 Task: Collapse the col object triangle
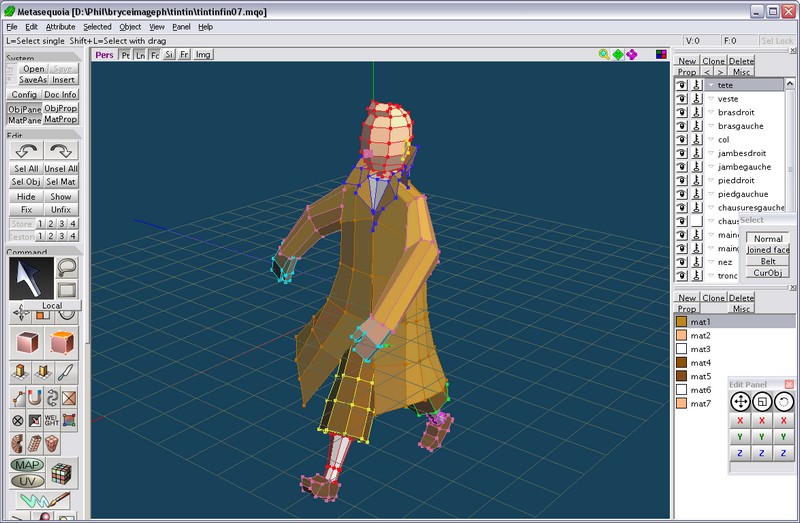tap(711, 139)
